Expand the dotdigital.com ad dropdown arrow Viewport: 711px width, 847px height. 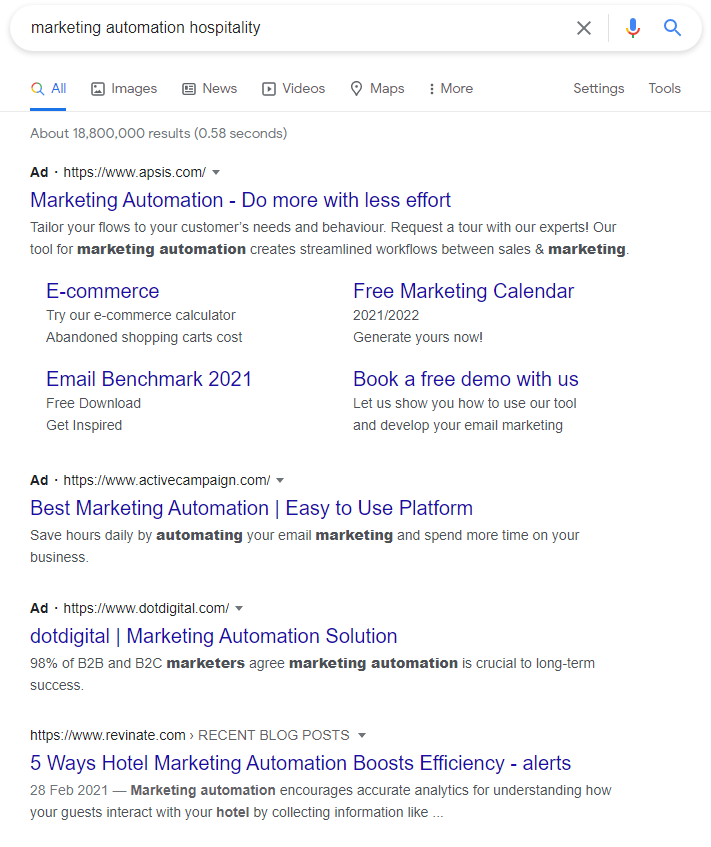tap(239, 608)
